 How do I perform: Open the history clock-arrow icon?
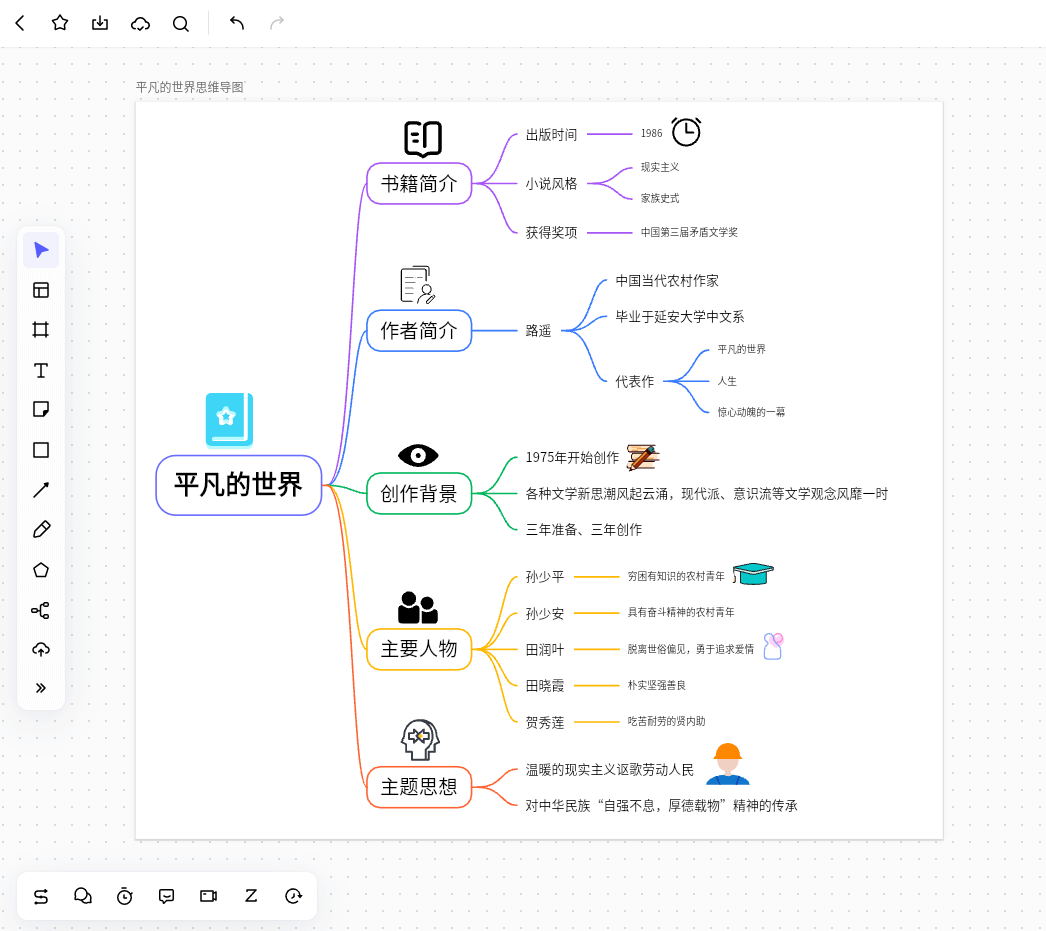[294, 896]
